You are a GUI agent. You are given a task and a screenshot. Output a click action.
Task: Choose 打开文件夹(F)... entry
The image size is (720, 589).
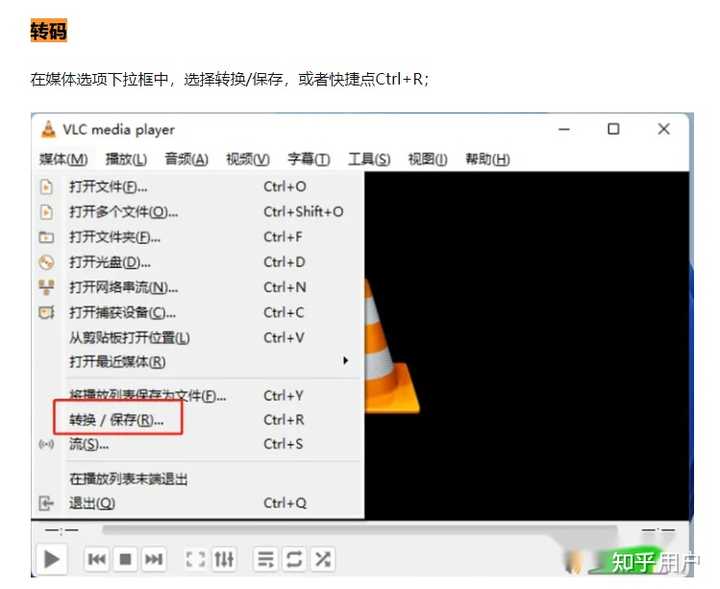[200, 237]
